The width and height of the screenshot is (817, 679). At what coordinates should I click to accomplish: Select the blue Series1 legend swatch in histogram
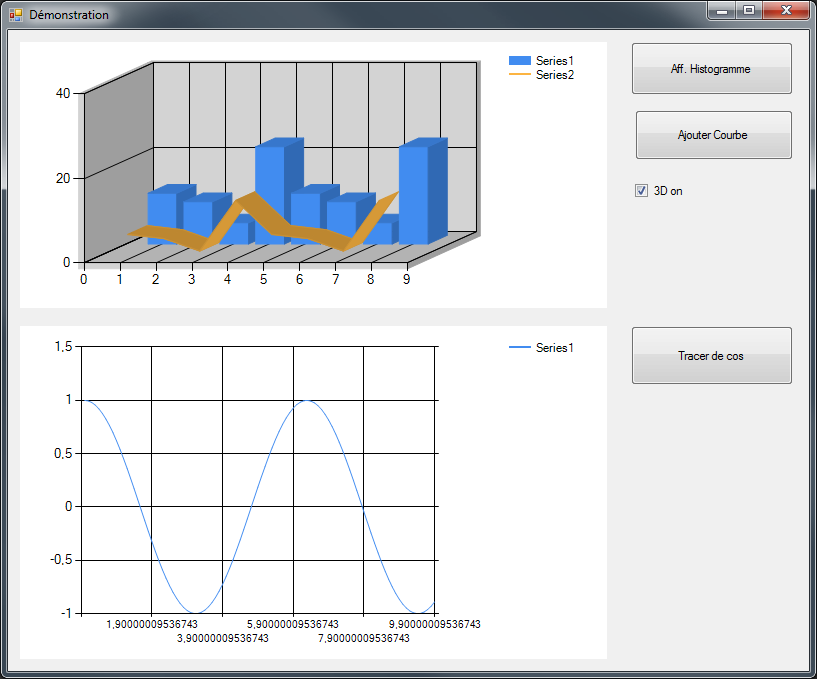tap(519, 61)
